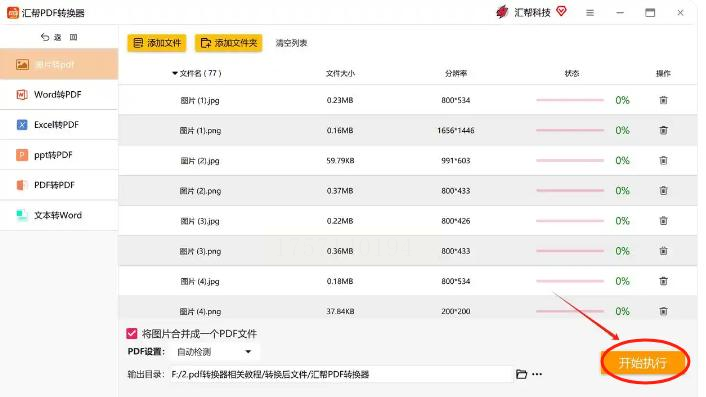Delete row 图片 (1).jpg with trash icon

coord(663,100)
